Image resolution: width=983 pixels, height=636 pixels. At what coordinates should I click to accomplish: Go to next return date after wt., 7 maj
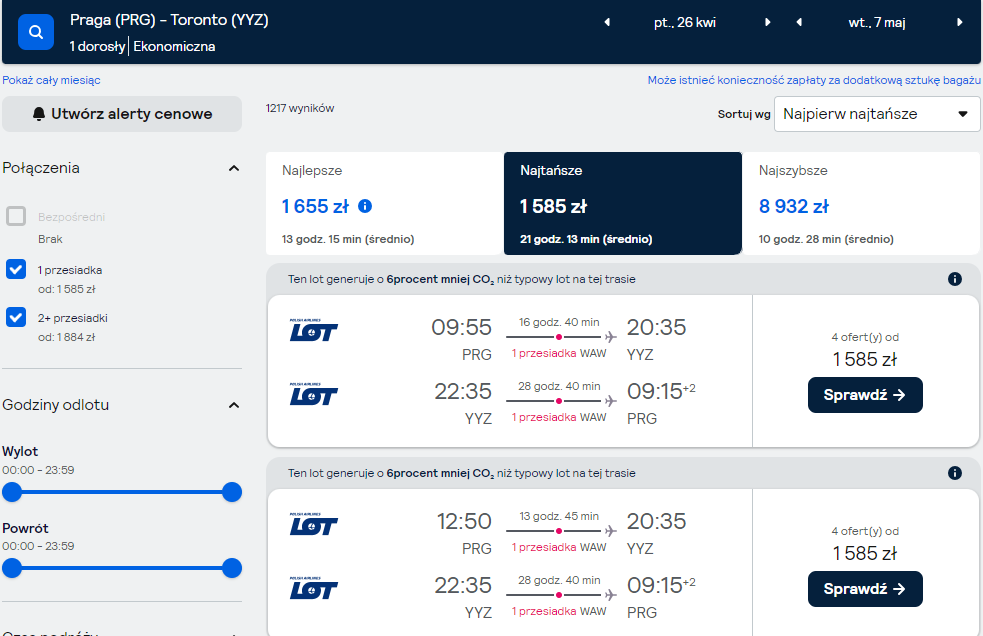click(959, 23)
